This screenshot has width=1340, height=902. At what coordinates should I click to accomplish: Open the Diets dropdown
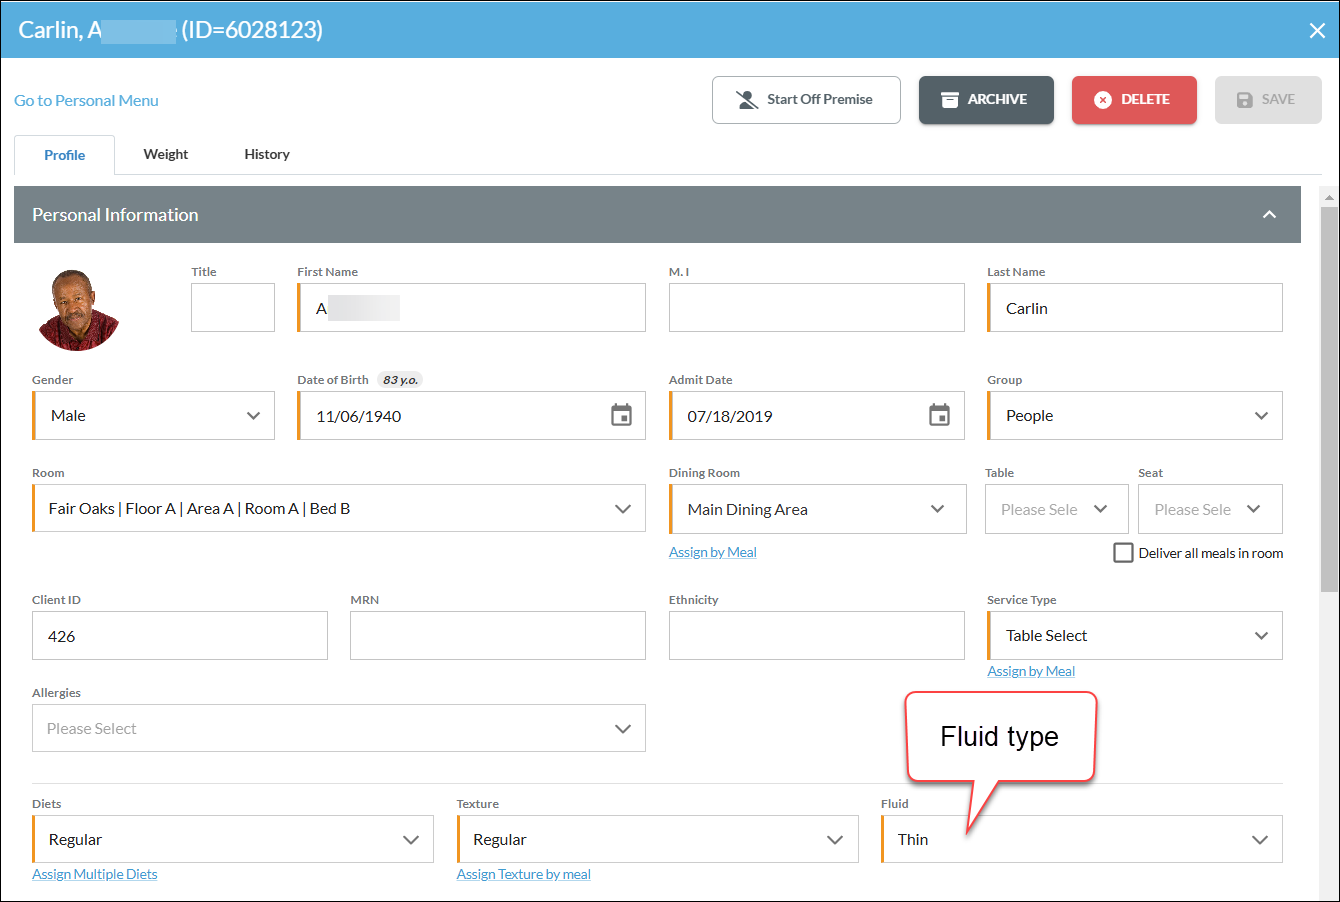coord(233,839)
